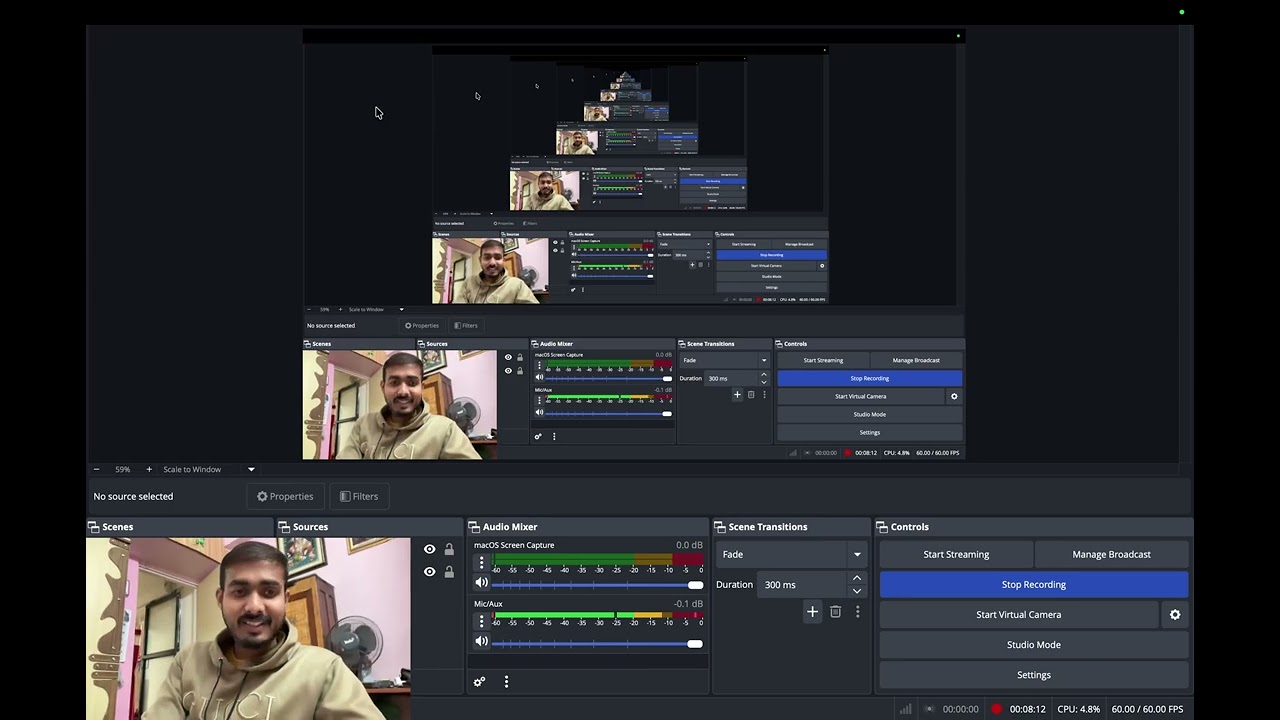This screenshot has height=720, width=1280.
Task: Zoom out the preview with the main minus icon
Action: point(96,469)
